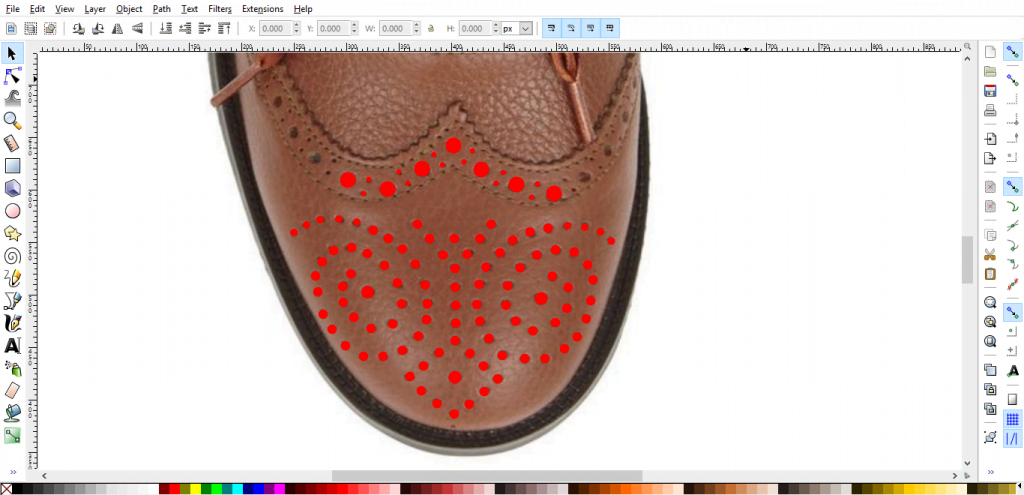The height and width of the screenshot is (495, 1024).
Task: Click the Y coordinate spinner arrows
Action: (354, 29)
